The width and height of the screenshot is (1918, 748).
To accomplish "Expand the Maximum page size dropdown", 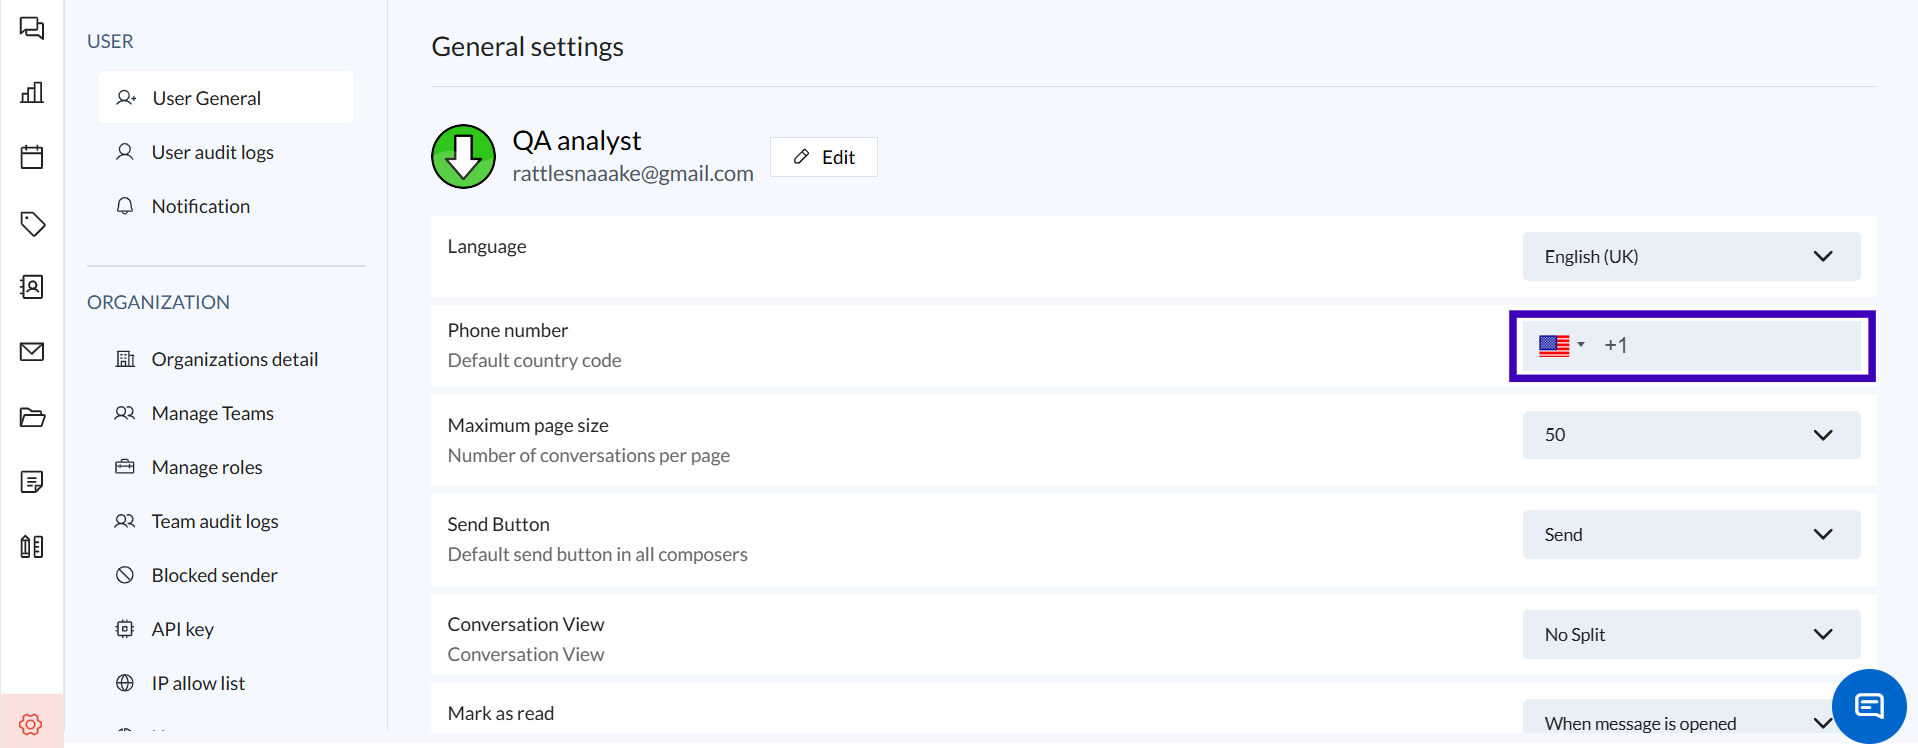I will pyautogui.click(x=1691, y=435).
